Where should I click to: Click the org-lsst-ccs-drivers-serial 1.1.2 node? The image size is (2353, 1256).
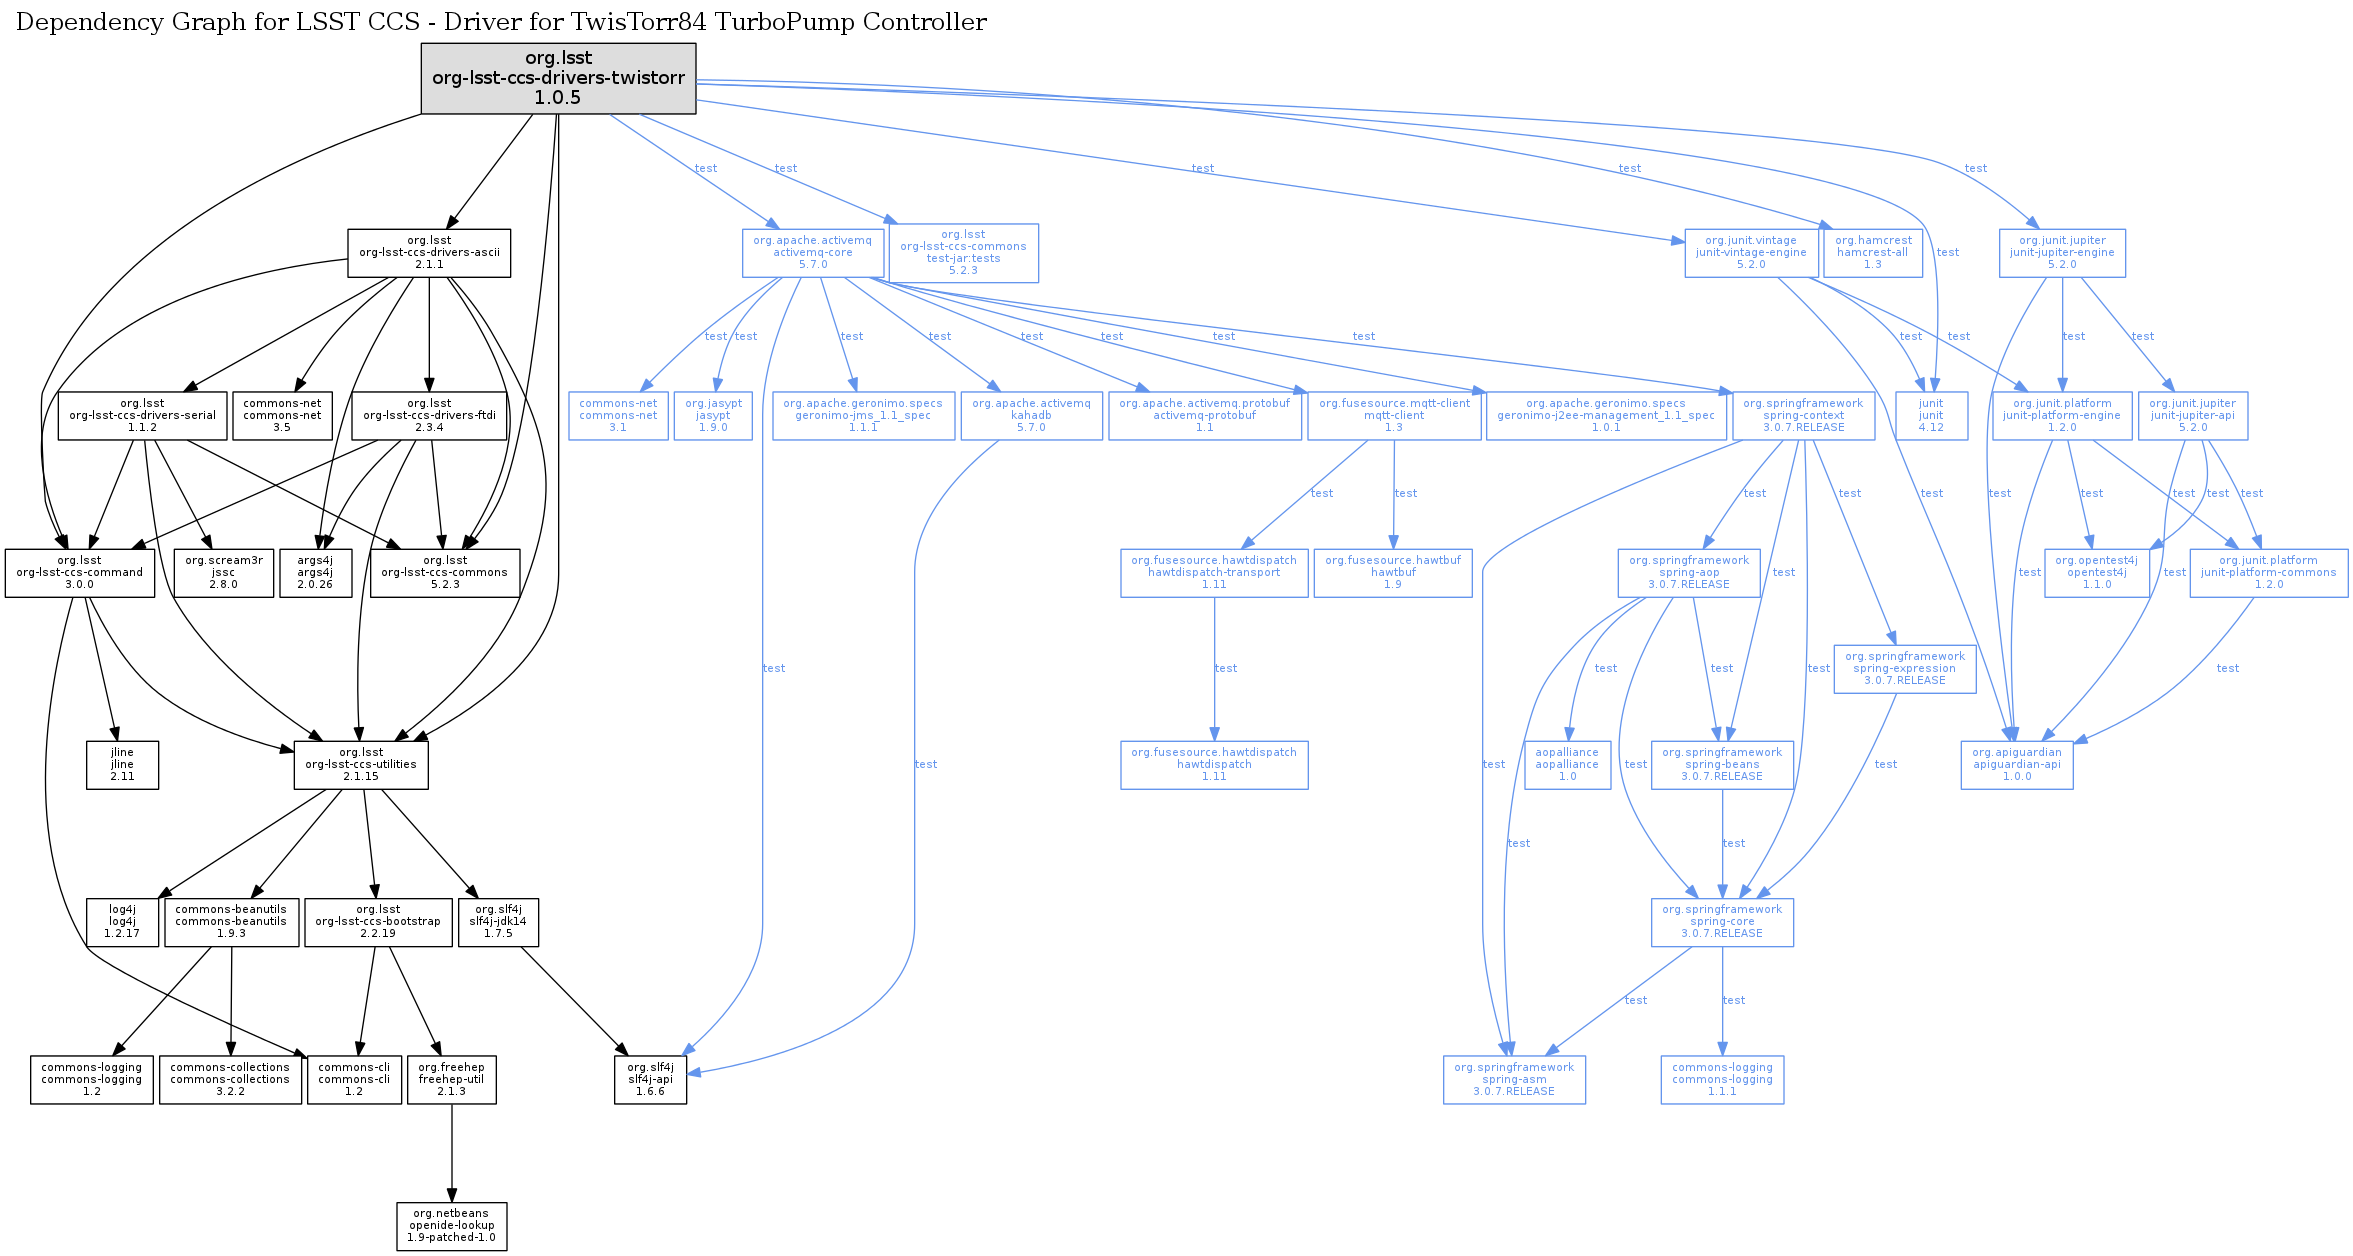coord(142,416)
